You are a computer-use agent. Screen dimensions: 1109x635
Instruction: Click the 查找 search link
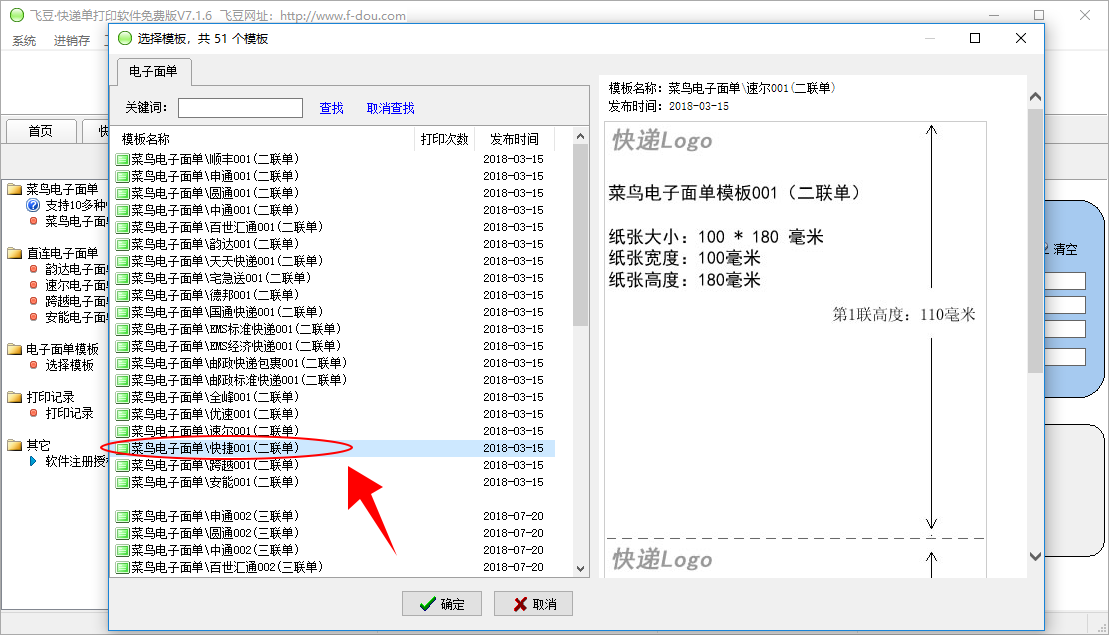(x=331, y=107)
